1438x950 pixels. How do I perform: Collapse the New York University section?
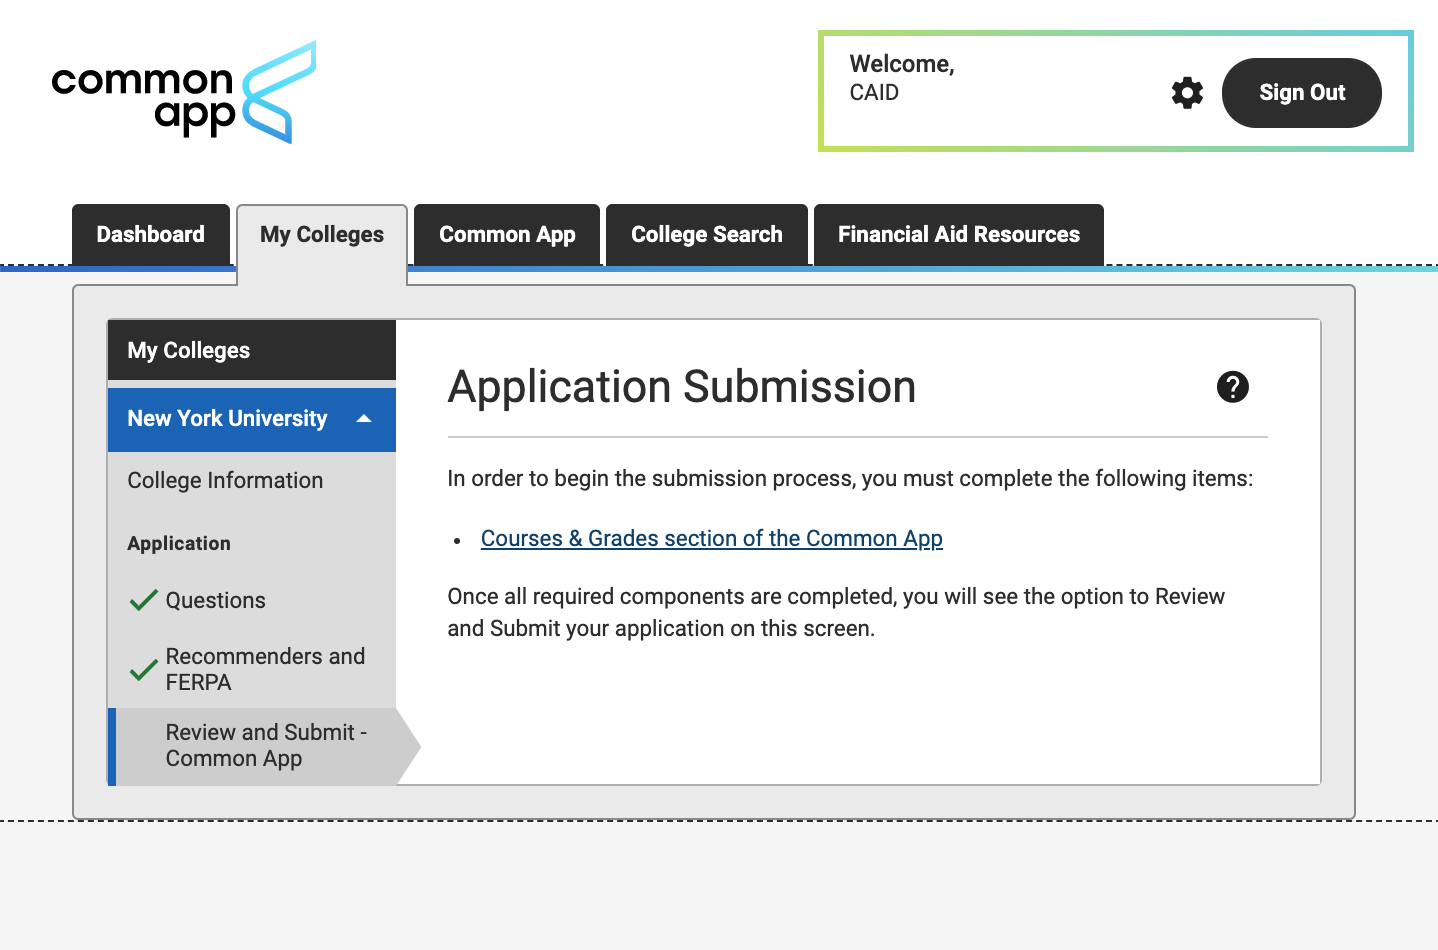pyautogui.click(x=363, y=419)
